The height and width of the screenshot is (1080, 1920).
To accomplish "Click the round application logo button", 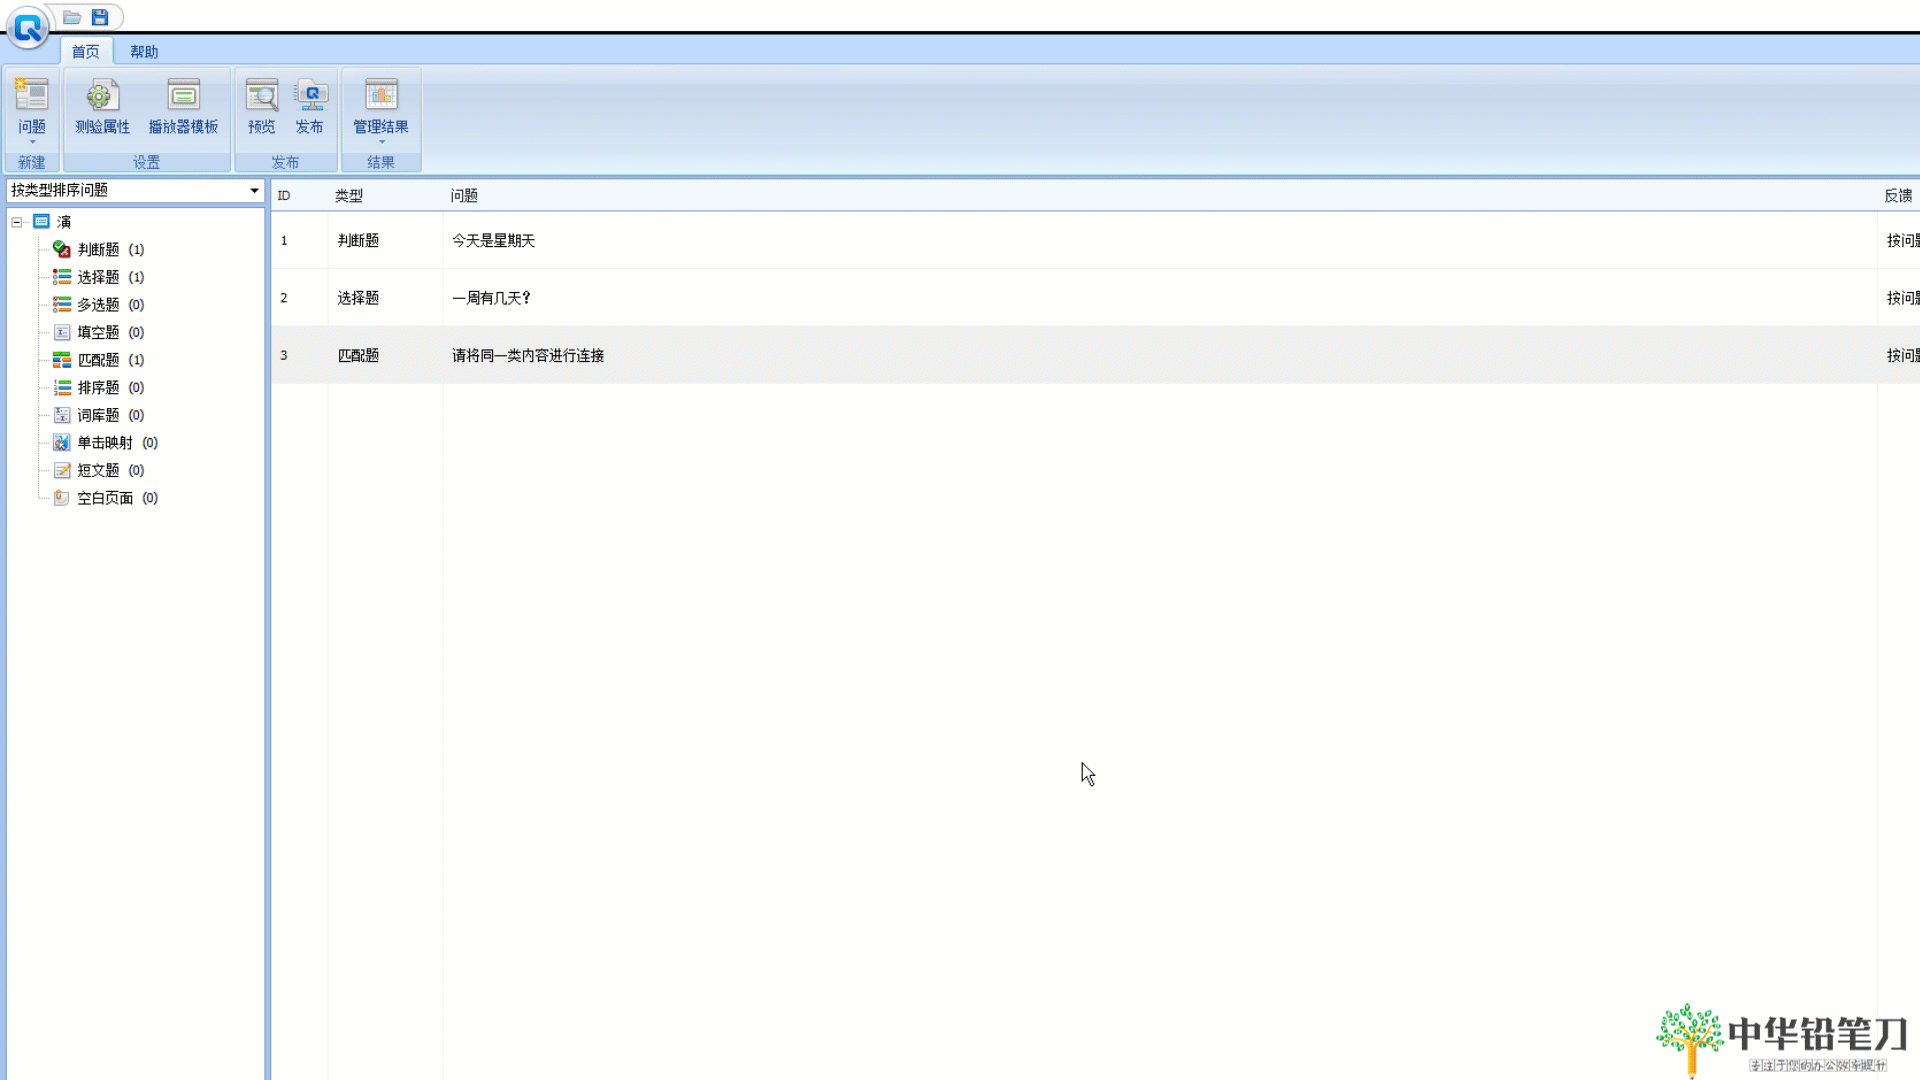I will tap(27, 27).
